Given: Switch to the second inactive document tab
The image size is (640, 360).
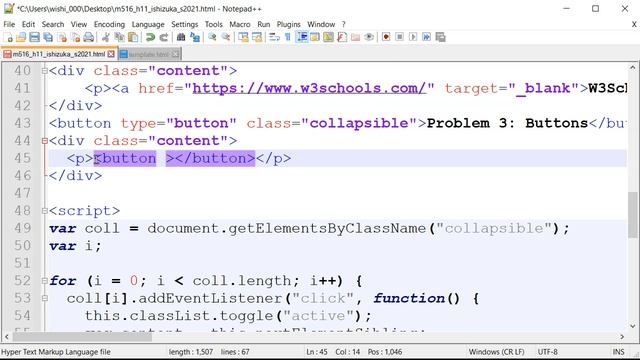Looking at the screenshot, I should pyautogui.click(x=150, y=54).
